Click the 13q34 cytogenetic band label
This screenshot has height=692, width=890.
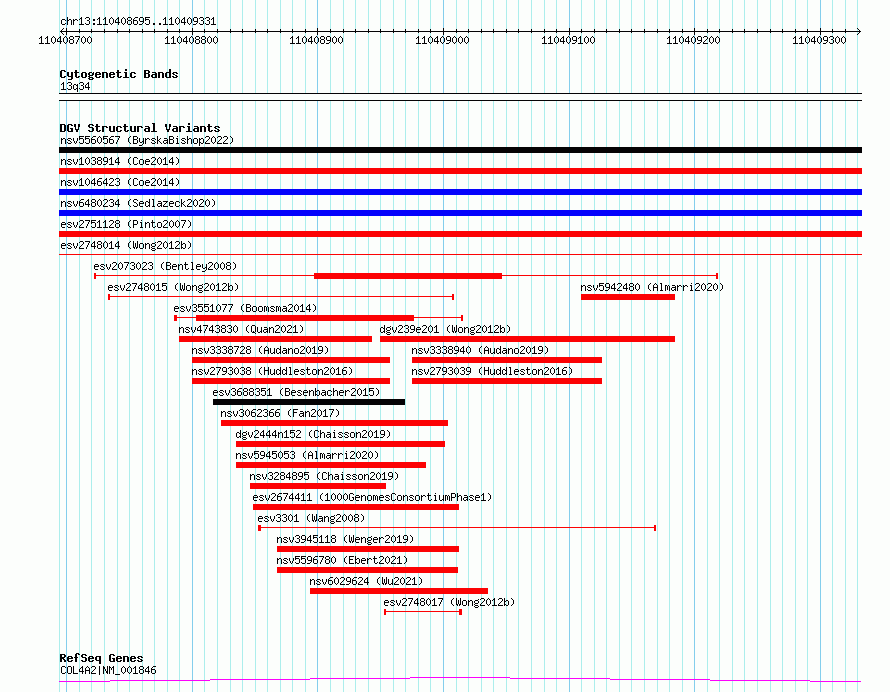(75, 87)
